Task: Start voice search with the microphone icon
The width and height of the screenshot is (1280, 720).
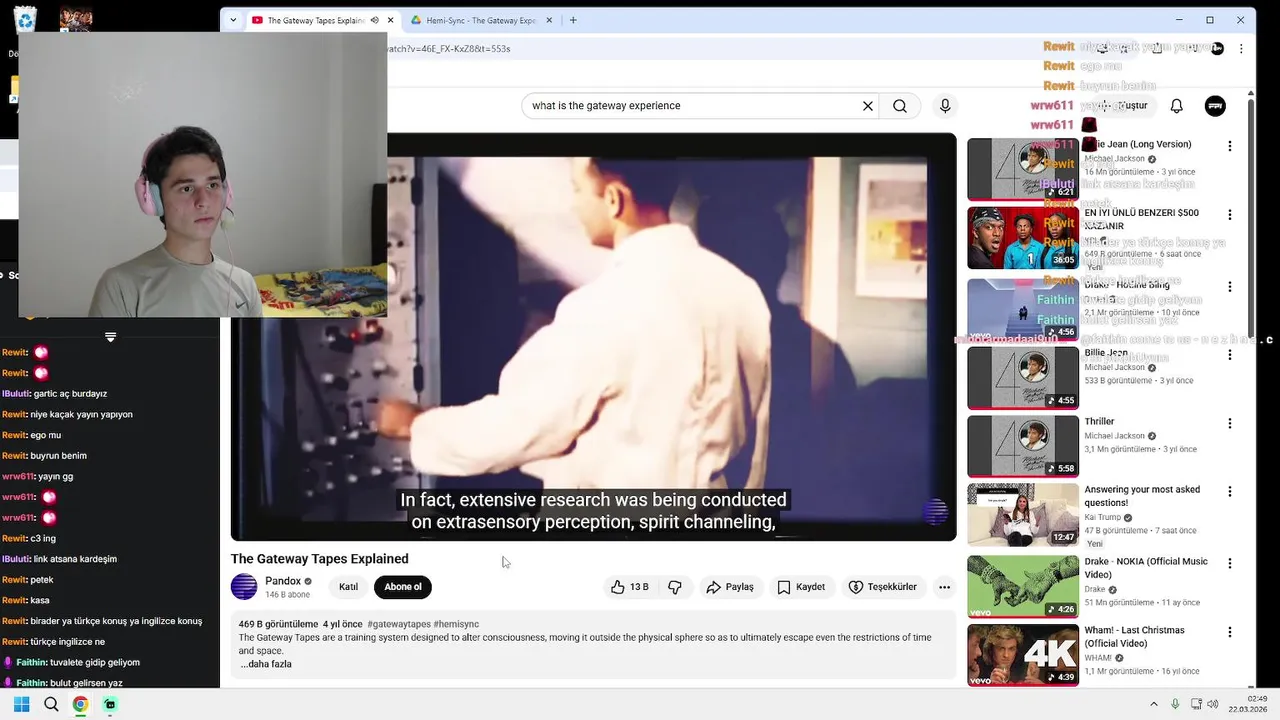Action: coord(945,106)
